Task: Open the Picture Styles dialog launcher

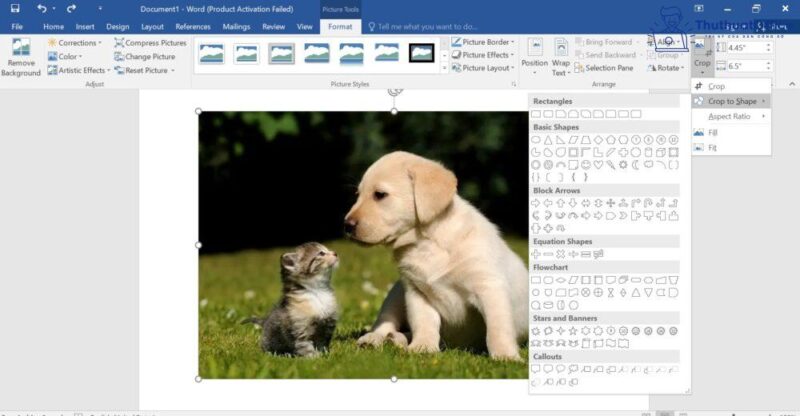Action: [x=514, y=84]
